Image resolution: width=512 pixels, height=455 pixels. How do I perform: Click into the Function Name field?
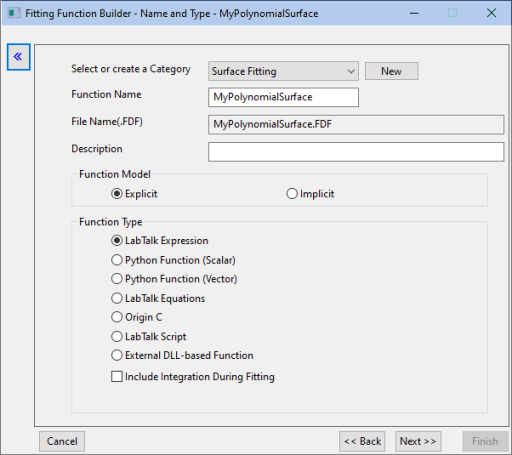click(x=283, y=97)
